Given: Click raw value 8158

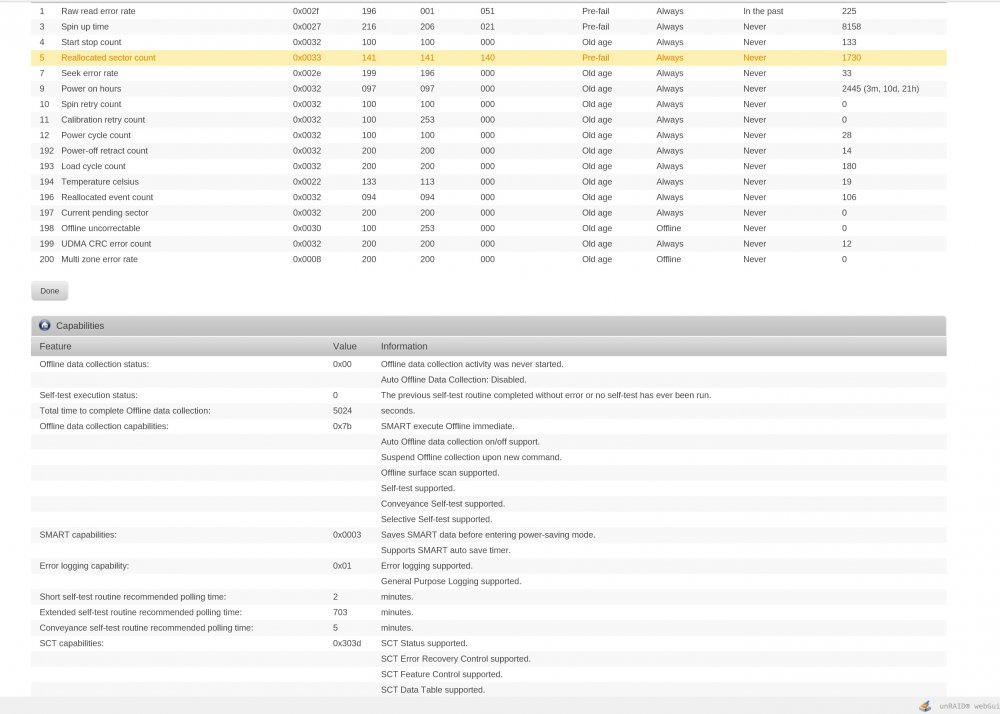Looking at the screenshot, I should tap(851, 27).
